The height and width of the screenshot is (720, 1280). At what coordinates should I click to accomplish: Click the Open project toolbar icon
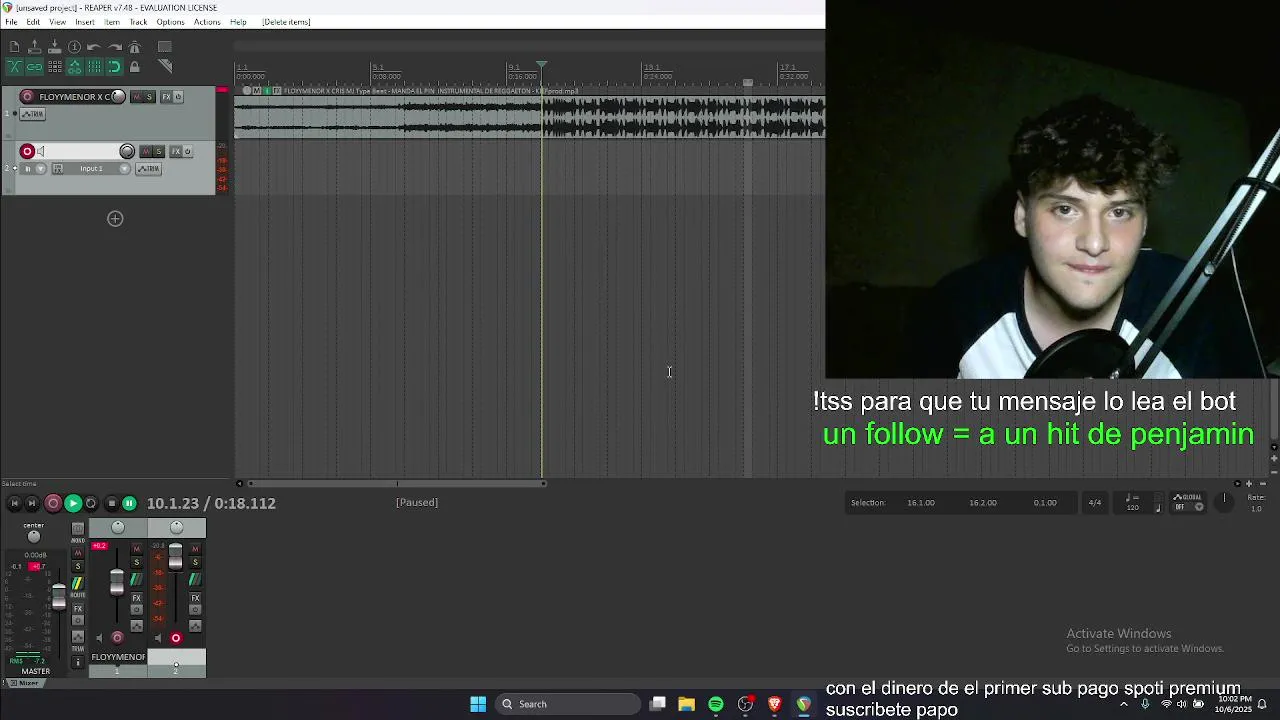pyautogui.click(x=34, y=47)
